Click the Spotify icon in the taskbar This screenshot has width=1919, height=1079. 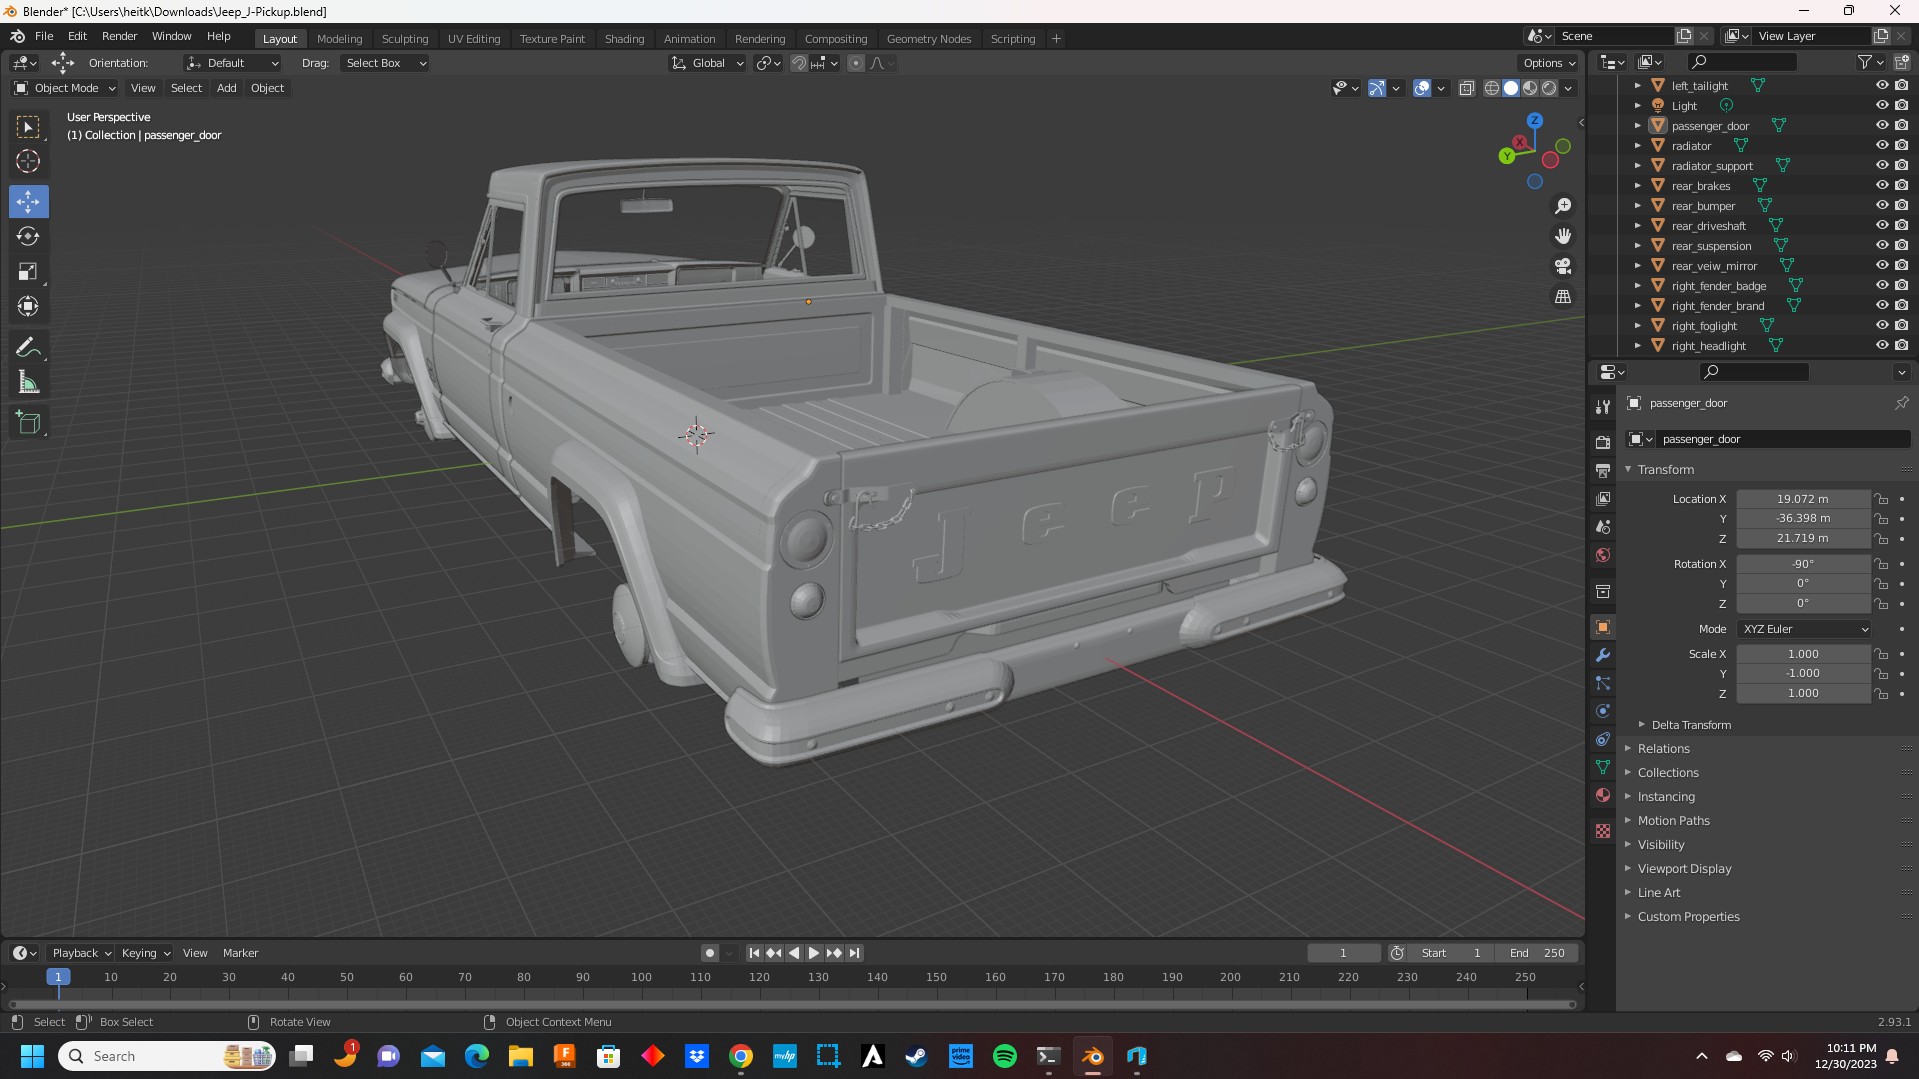1004,1056
